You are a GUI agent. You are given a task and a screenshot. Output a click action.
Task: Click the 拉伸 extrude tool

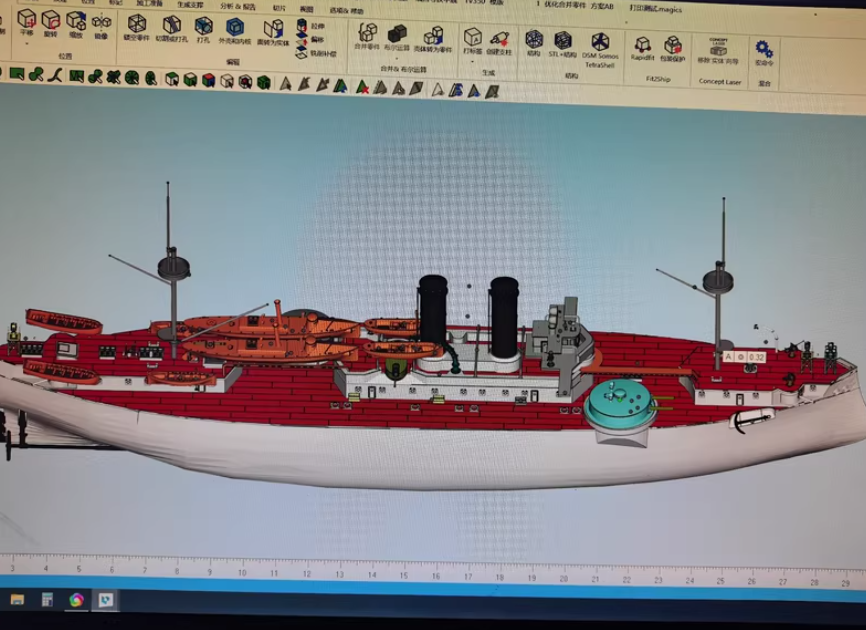click(x=310, y=25)
